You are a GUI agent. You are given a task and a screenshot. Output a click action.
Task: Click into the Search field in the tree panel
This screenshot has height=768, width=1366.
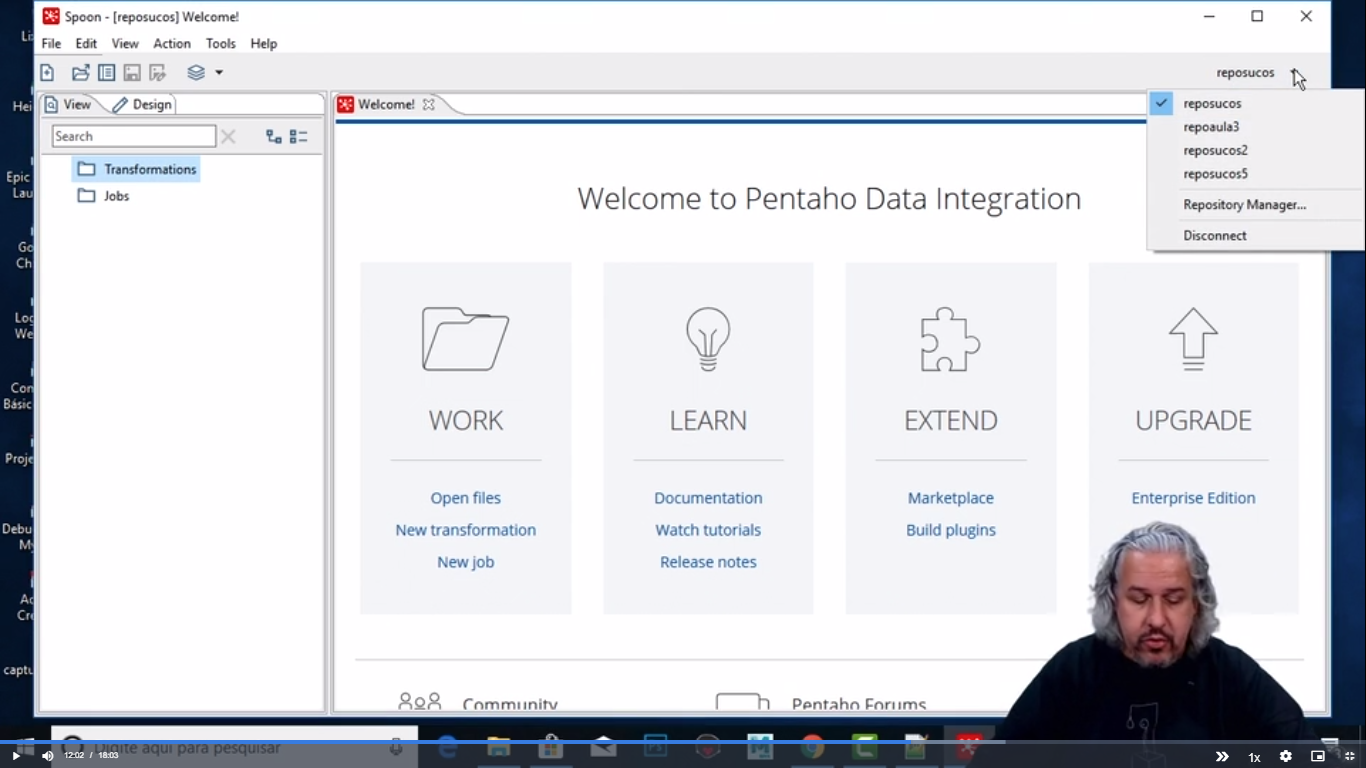pyautogui.click(x=134, y=136)
